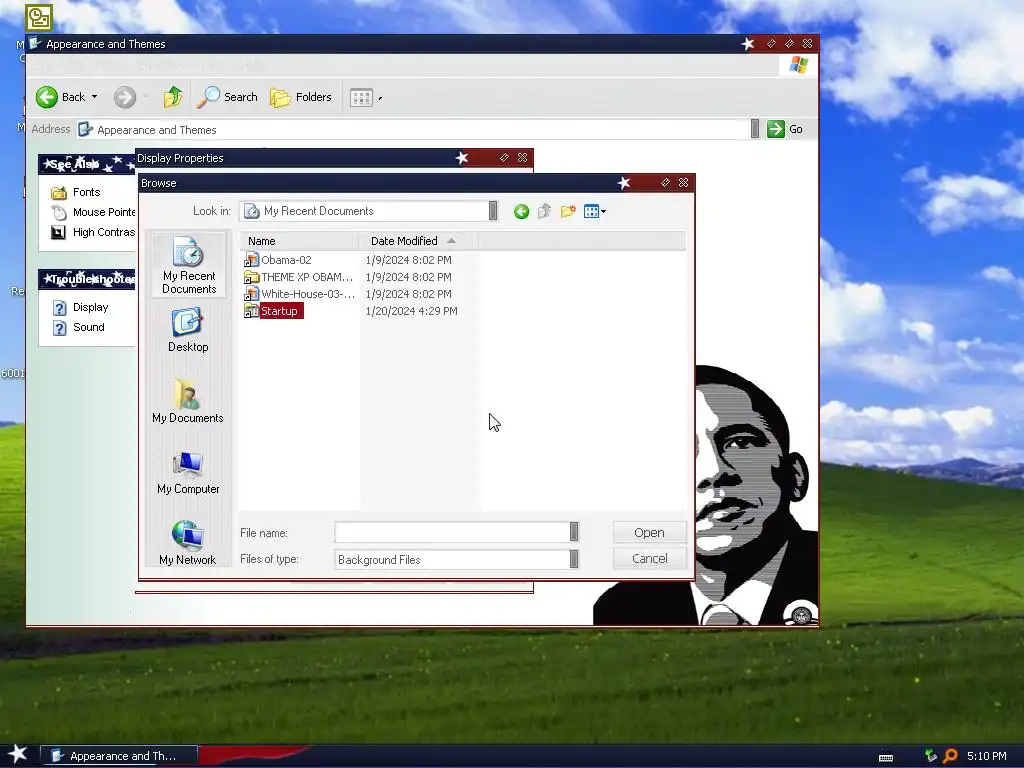This screenshot has height=768, width=1024.
Task: Click the tray network connection icon
Action: tap(931, 756)
